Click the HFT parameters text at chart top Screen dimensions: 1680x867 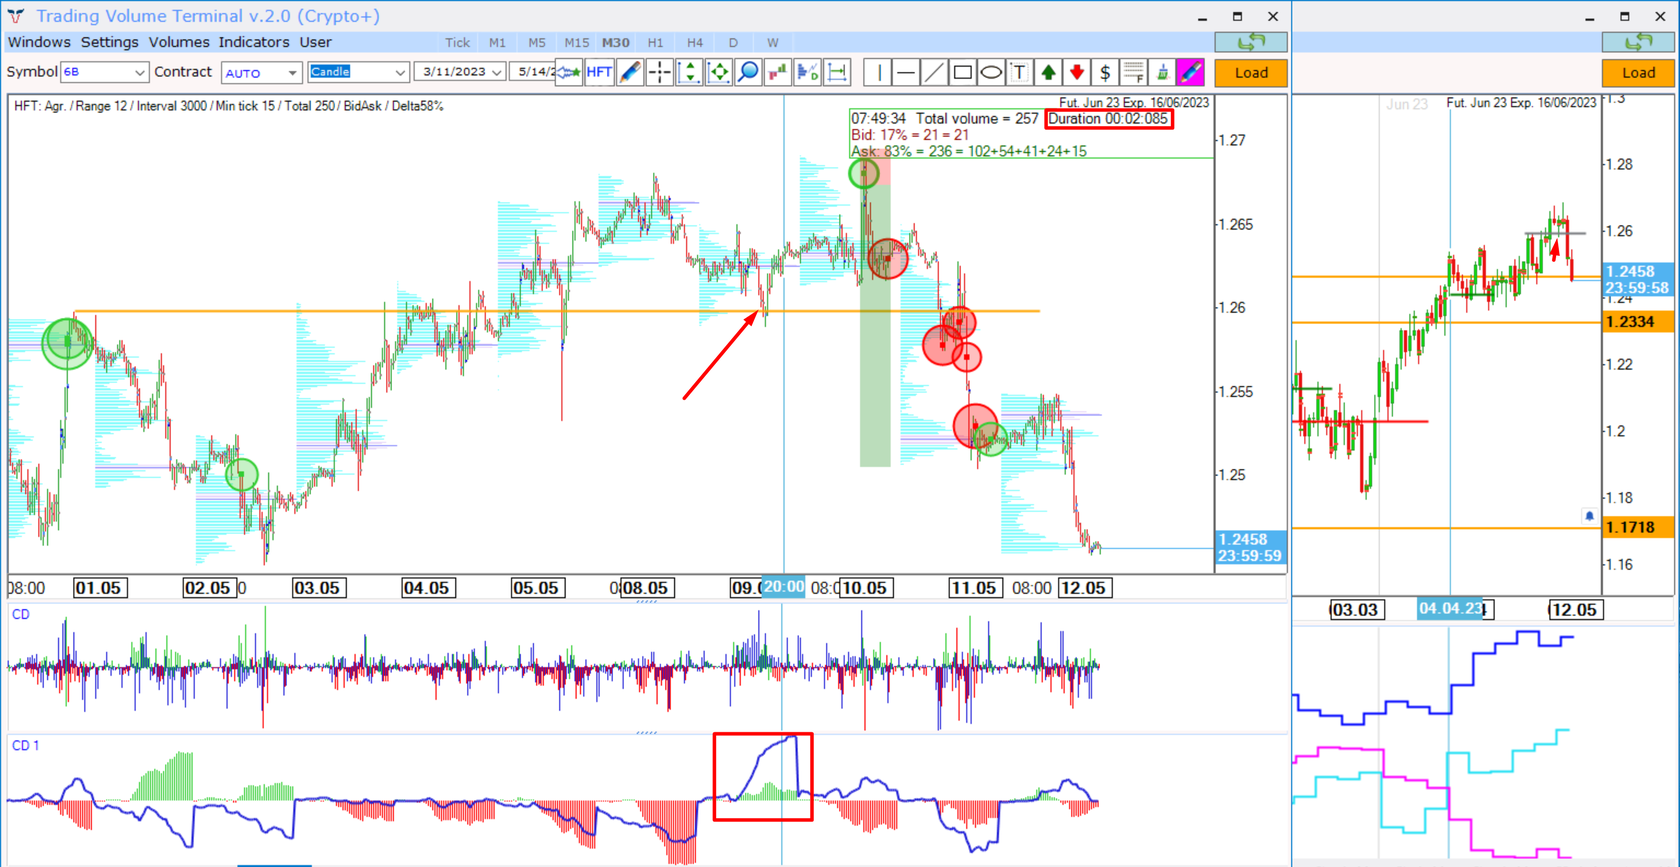pos(229,106)
